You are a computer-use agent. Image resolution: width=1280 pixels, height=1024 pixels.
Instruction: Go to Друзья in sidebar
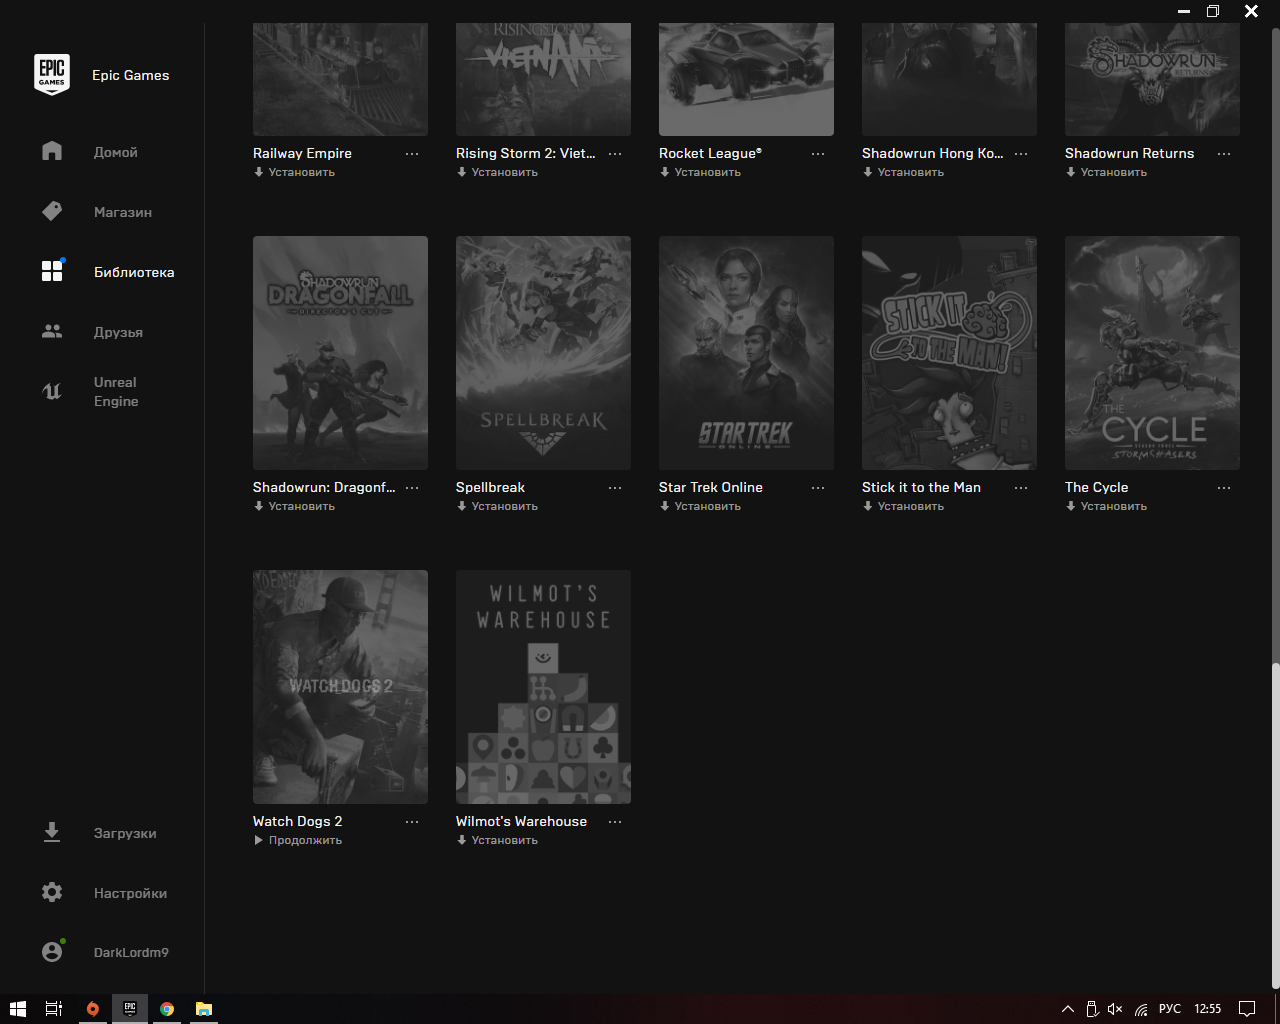coord(118,332)
